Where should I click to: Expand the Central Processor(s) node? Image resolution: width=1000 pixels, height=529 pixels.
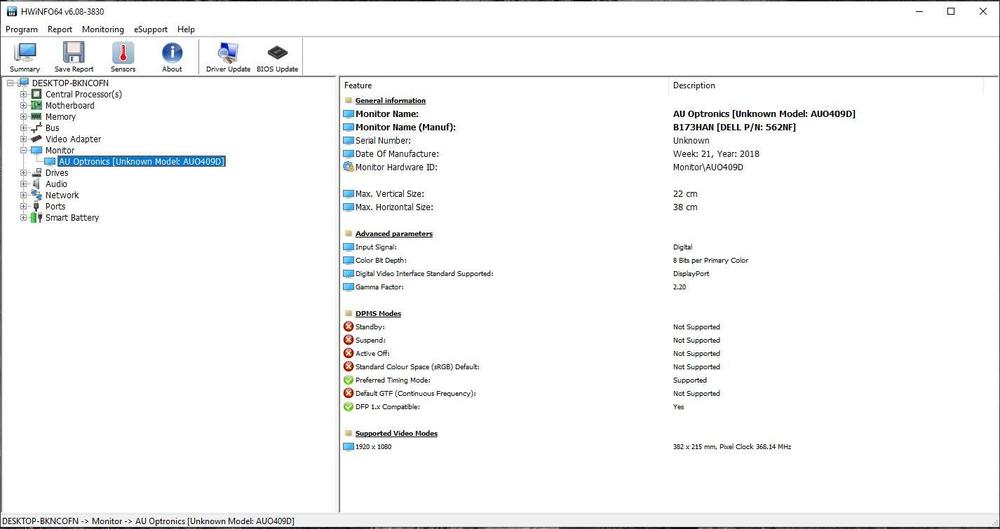click(23, 94)
